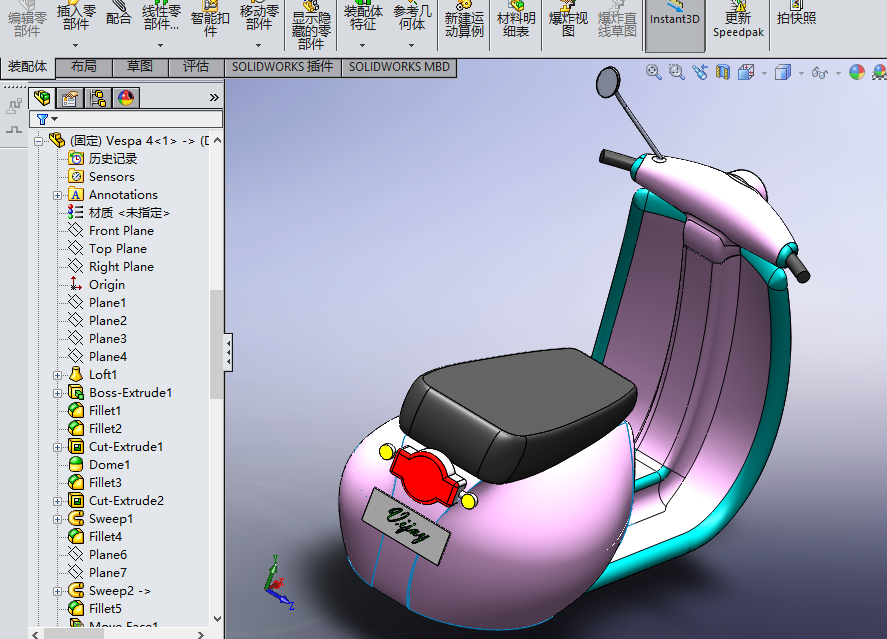The width and height of the screenshot is (887, 639).
Task: Expand the Cut-Extrude1 feature
Action: [x=58, y=447]
